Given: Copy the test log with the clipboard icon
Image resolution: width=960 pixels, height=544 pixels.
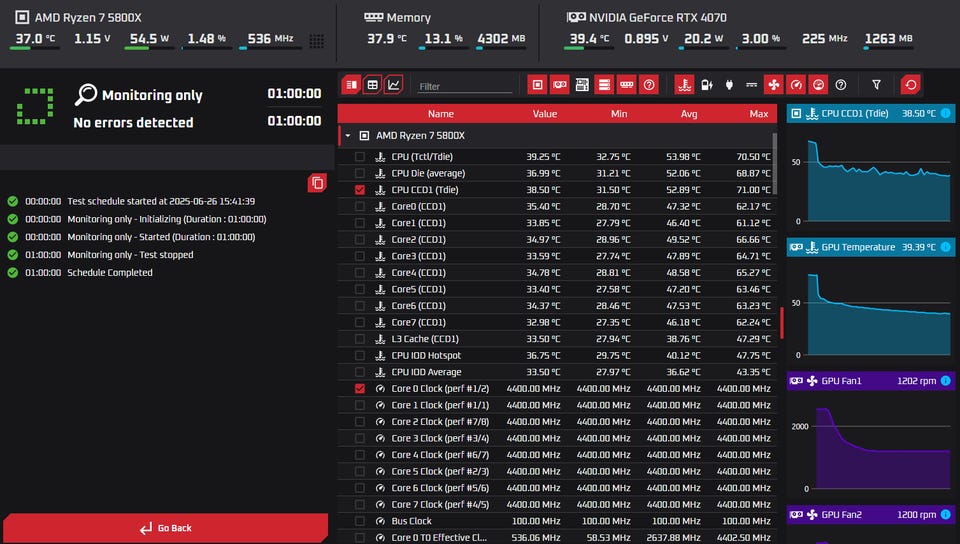Looking at the screenshot, I should (317, 183).
